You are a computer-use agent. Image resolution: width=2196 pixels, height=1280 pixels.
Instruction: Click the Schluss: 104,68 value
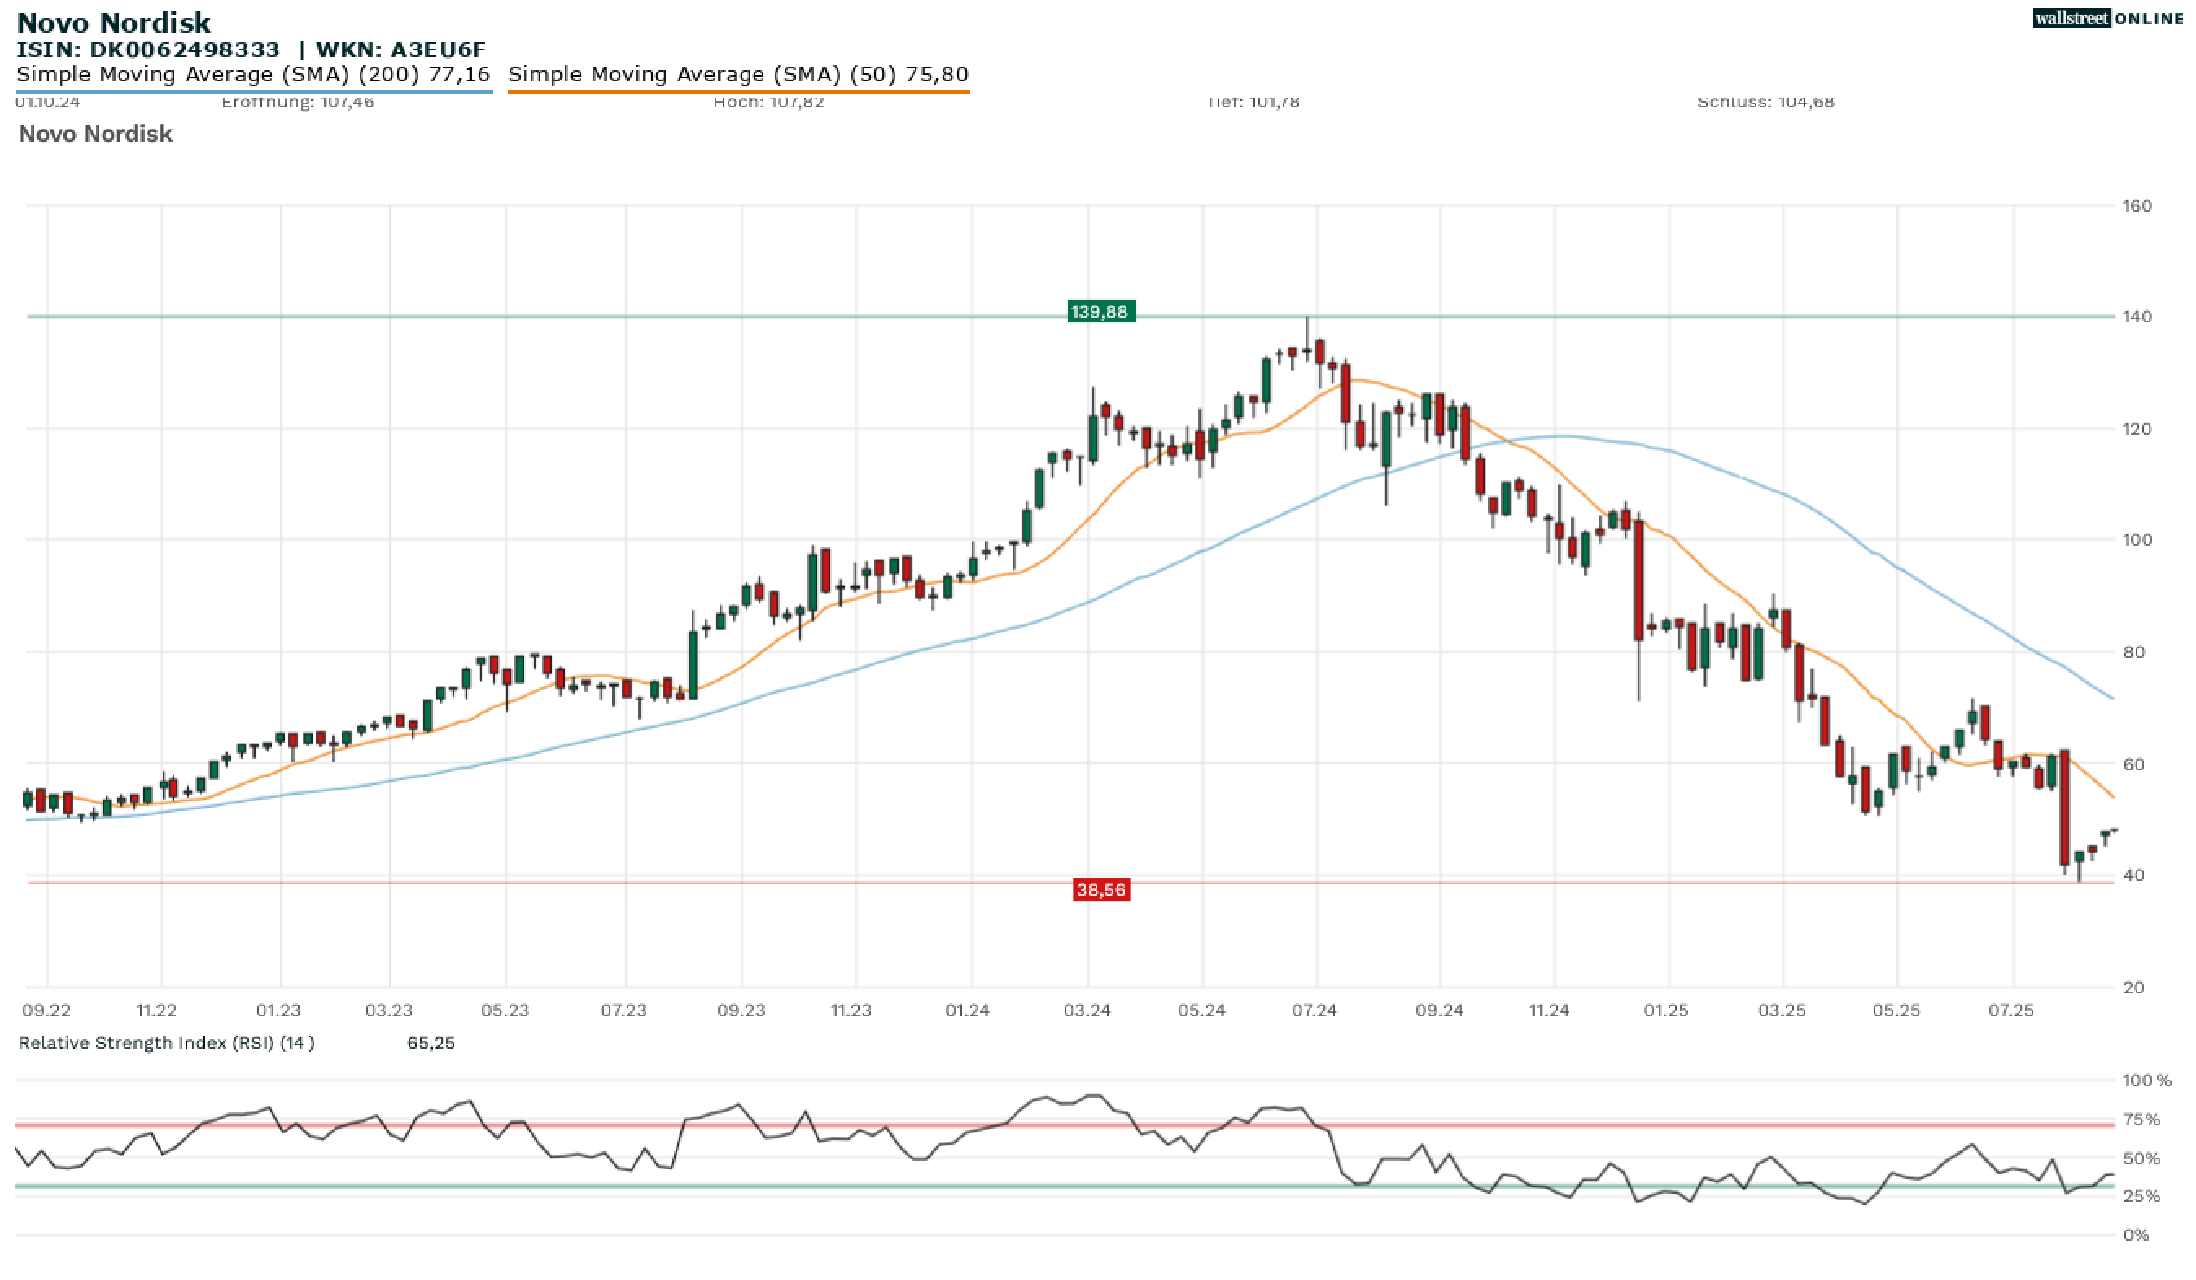coord(1766,102)
